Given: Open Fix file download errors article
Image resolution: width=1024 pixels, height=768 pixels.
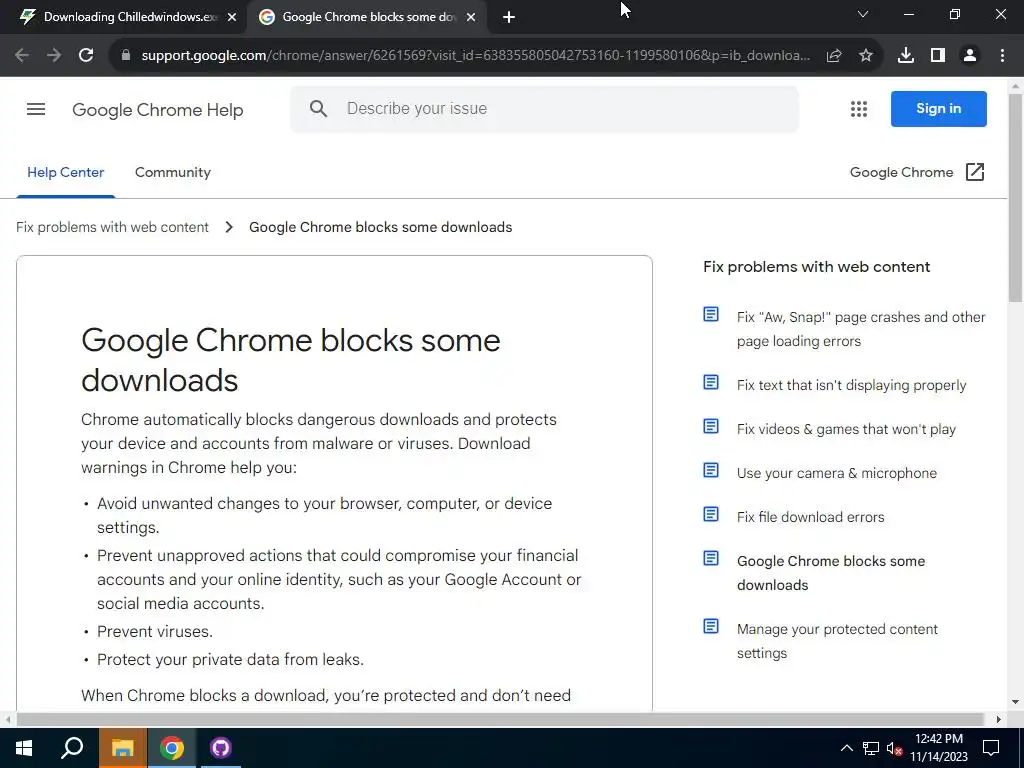Looking at the screenshot, I should click(810, 517).
